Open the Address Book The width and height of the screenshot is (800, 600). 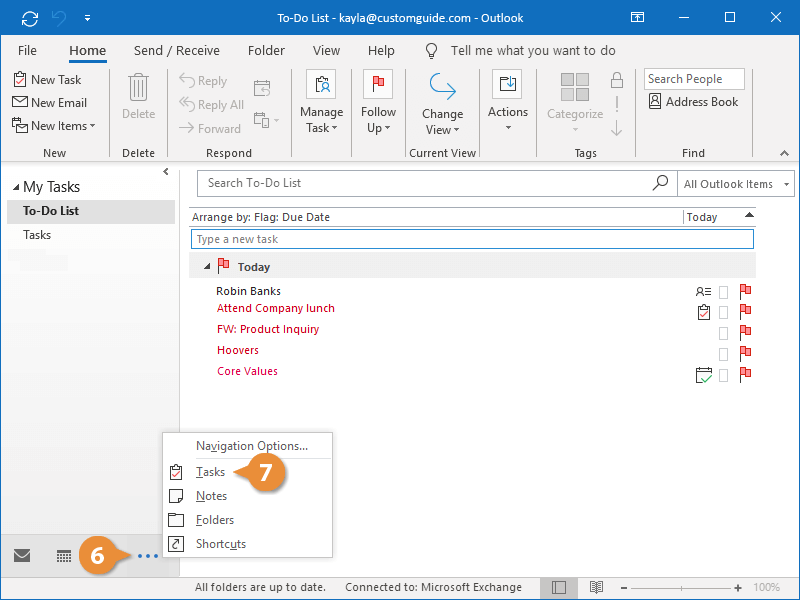tap(693, 102)
